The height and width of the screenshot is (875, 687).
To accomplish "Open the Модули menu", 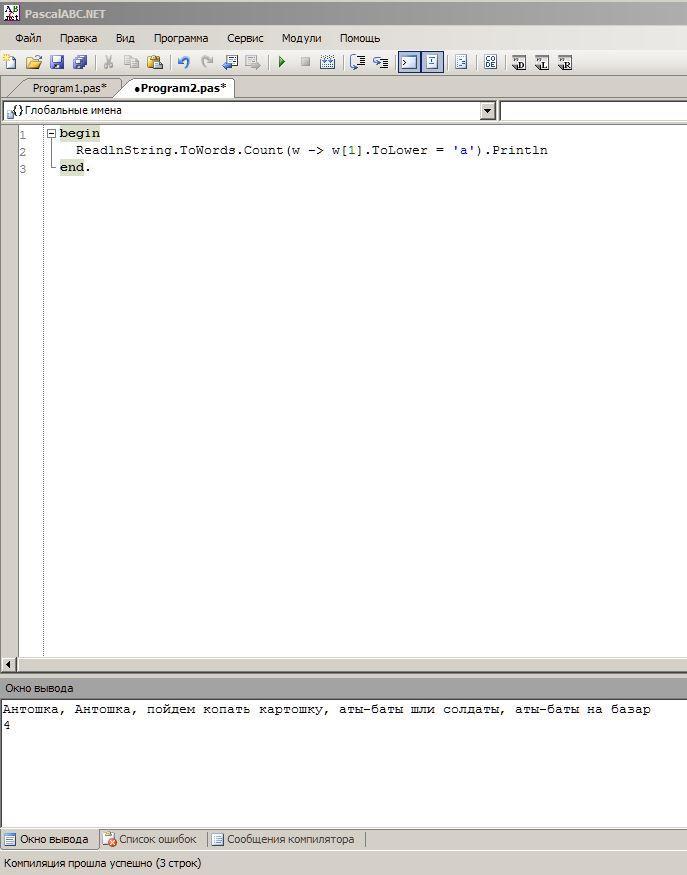I will pyautogui.click(x=301, y=38).
